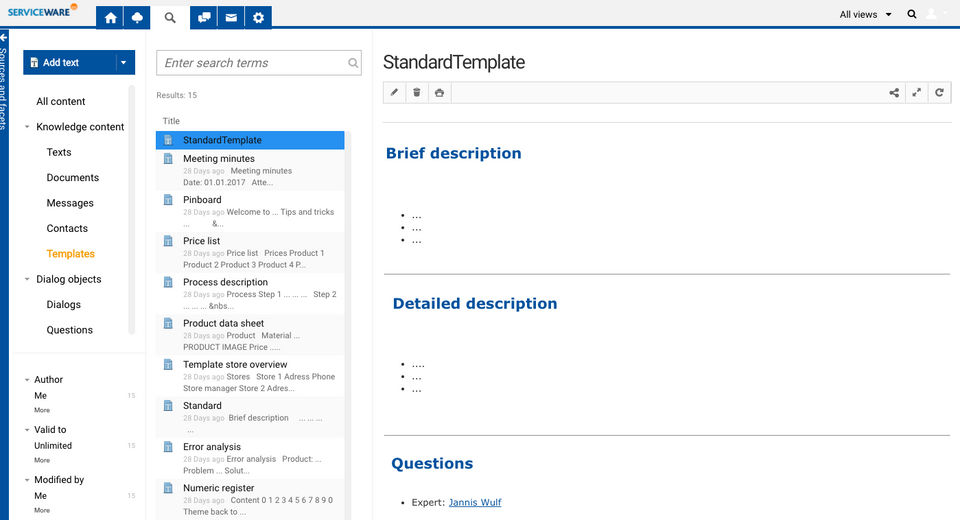Click the search terms input field

[252, 63]
